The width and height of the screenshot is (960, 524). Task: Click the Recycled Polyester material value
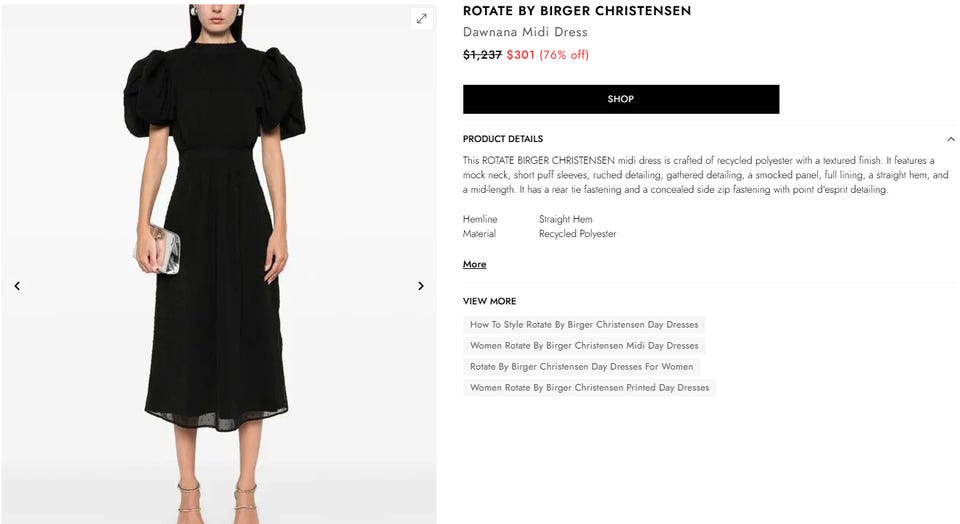click(x=577, y=234)
